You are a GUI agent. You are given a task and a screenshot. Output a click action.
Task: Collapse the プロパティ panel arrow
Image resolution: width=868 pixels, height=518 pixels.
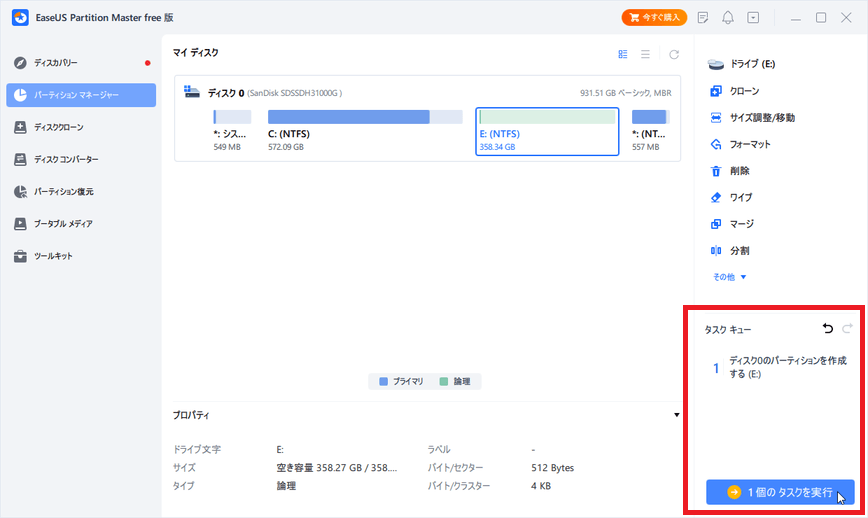coord(677,415)
